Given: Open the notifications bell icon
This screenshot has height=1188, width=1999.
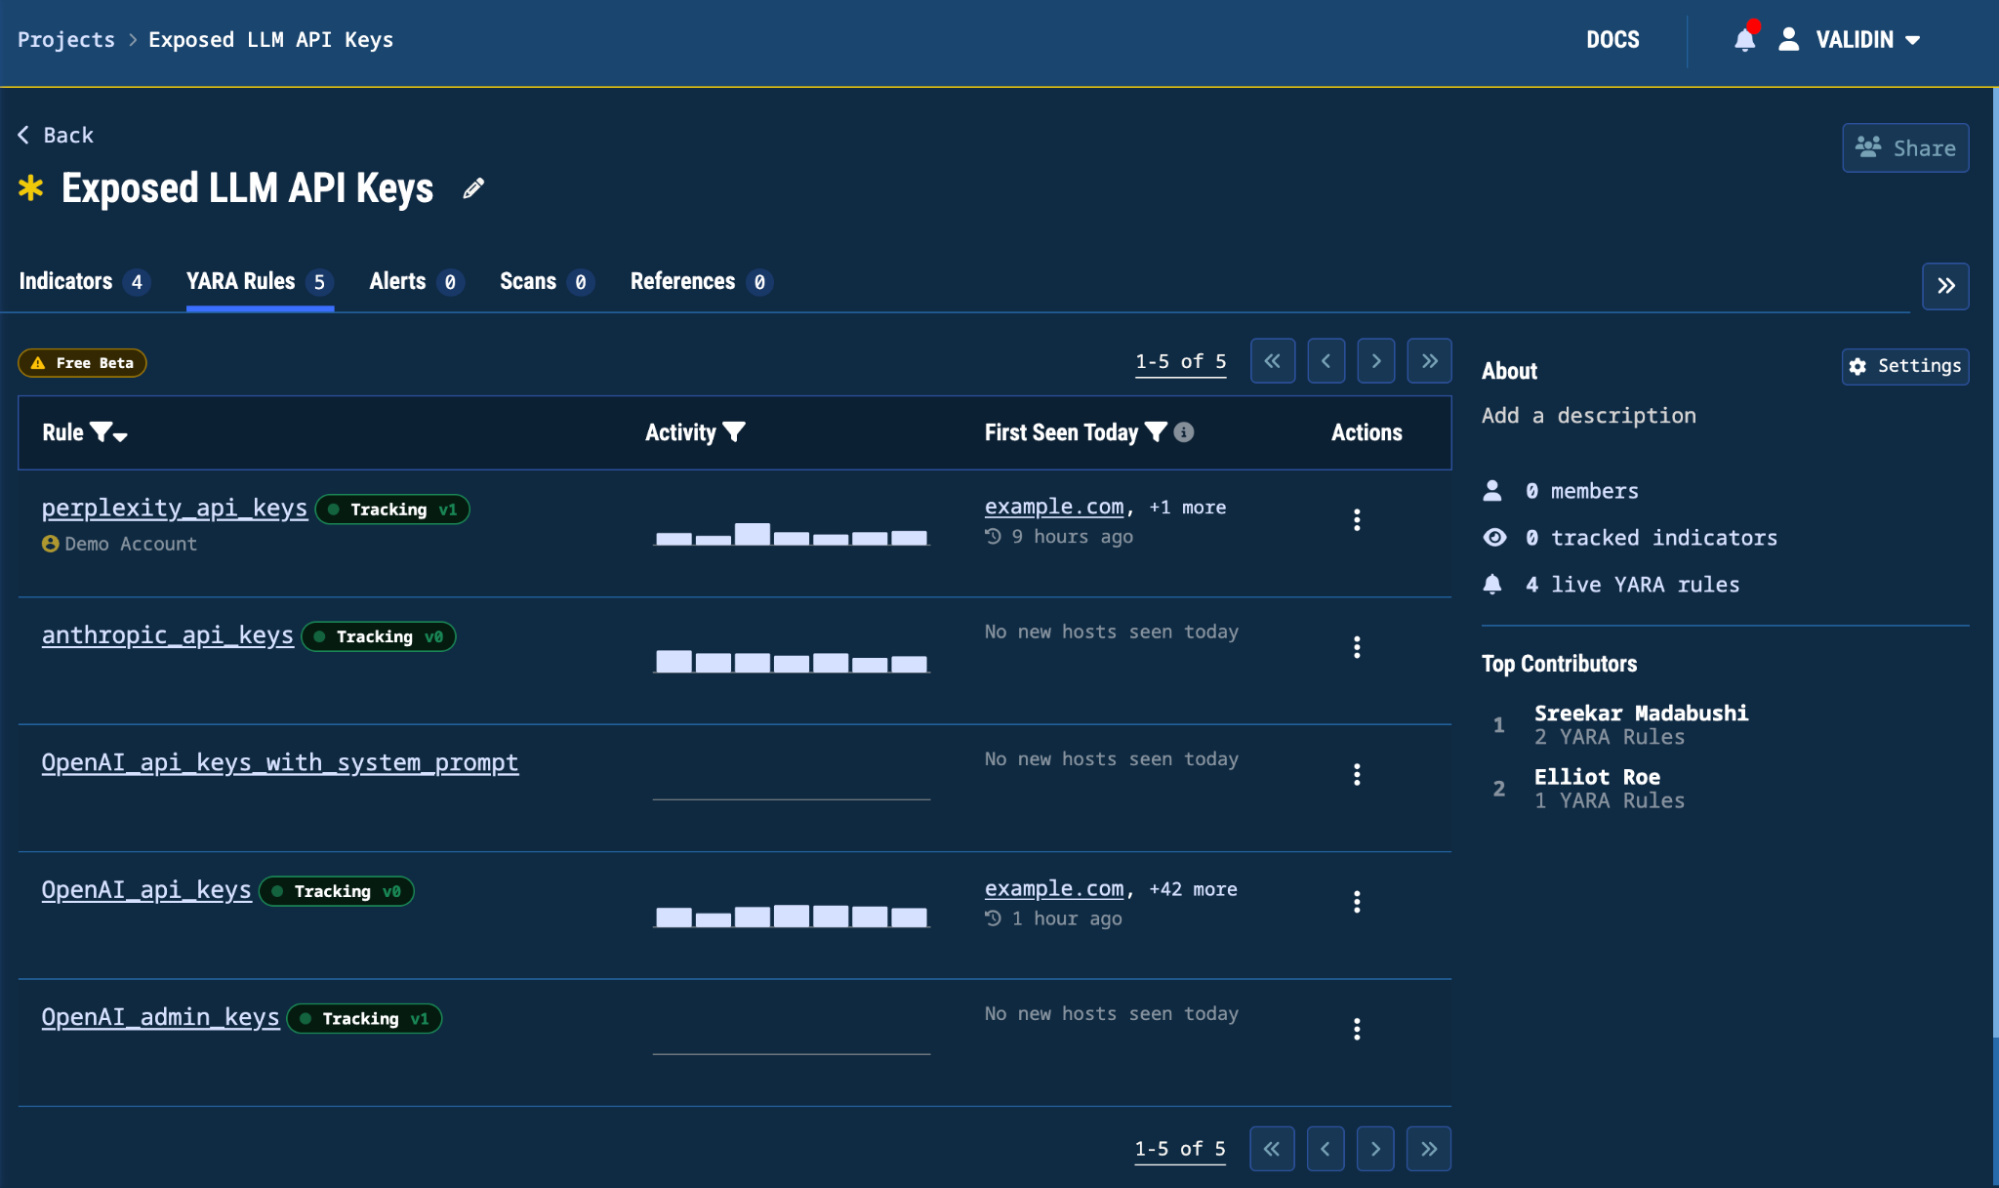Looking at the screenshot, I should click(1743, 40).
